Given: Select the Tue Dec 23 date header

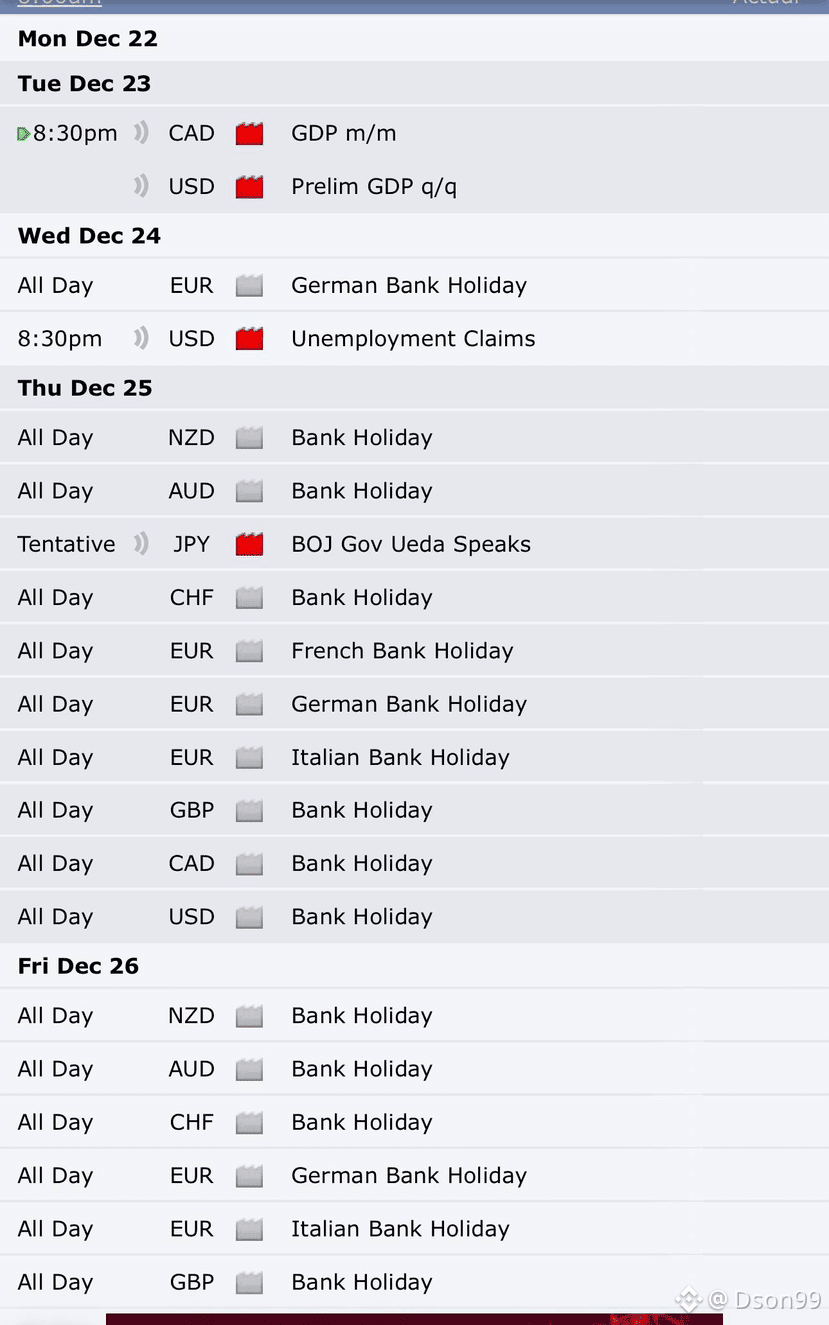Looking at the screenshot, I should click(84, 83).
